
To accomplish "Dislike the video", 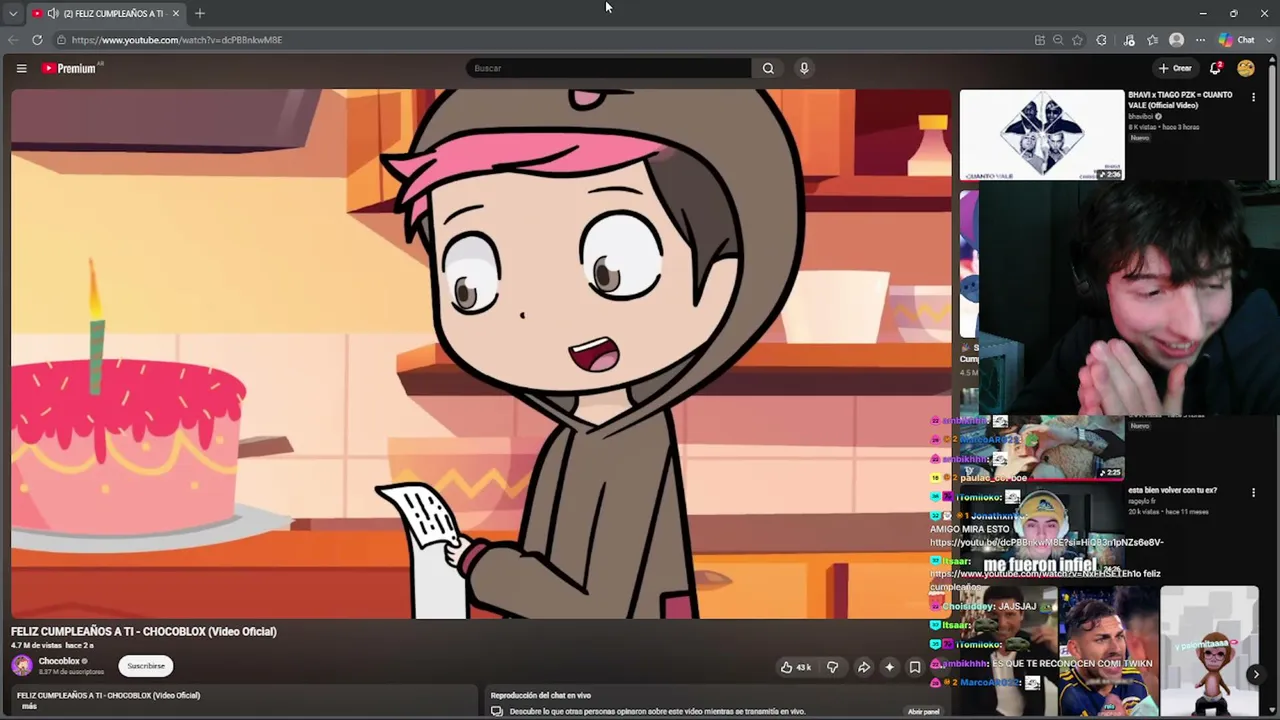I will point(832,667).
